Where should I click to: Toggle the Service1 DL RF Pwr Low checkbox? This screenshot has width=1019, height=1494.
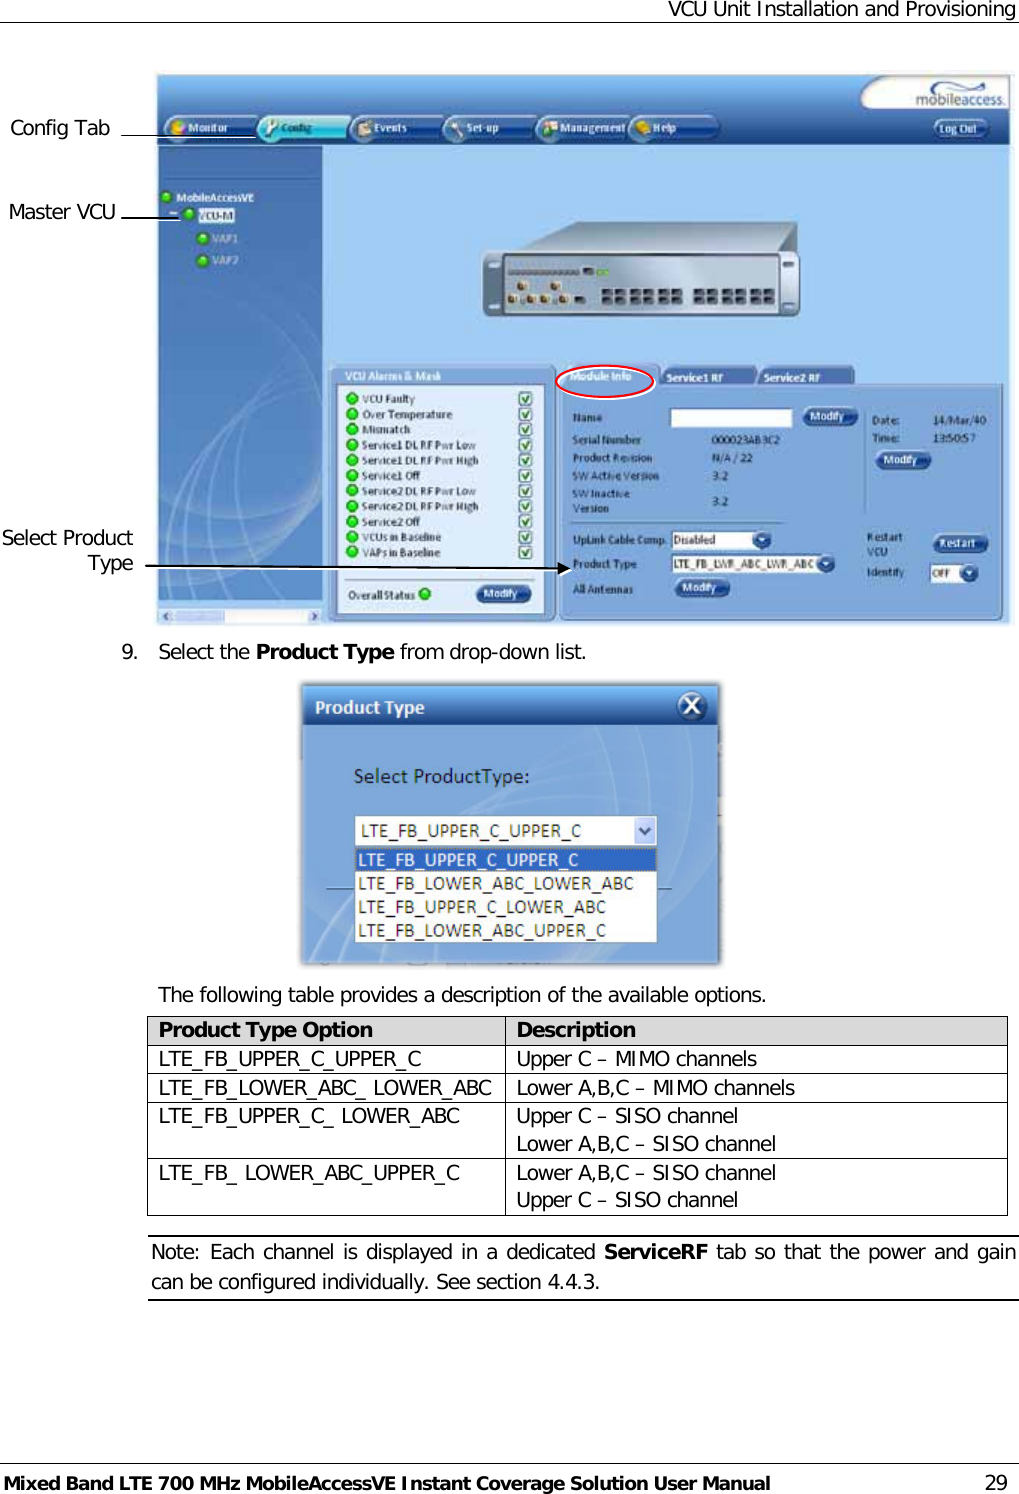525,445
